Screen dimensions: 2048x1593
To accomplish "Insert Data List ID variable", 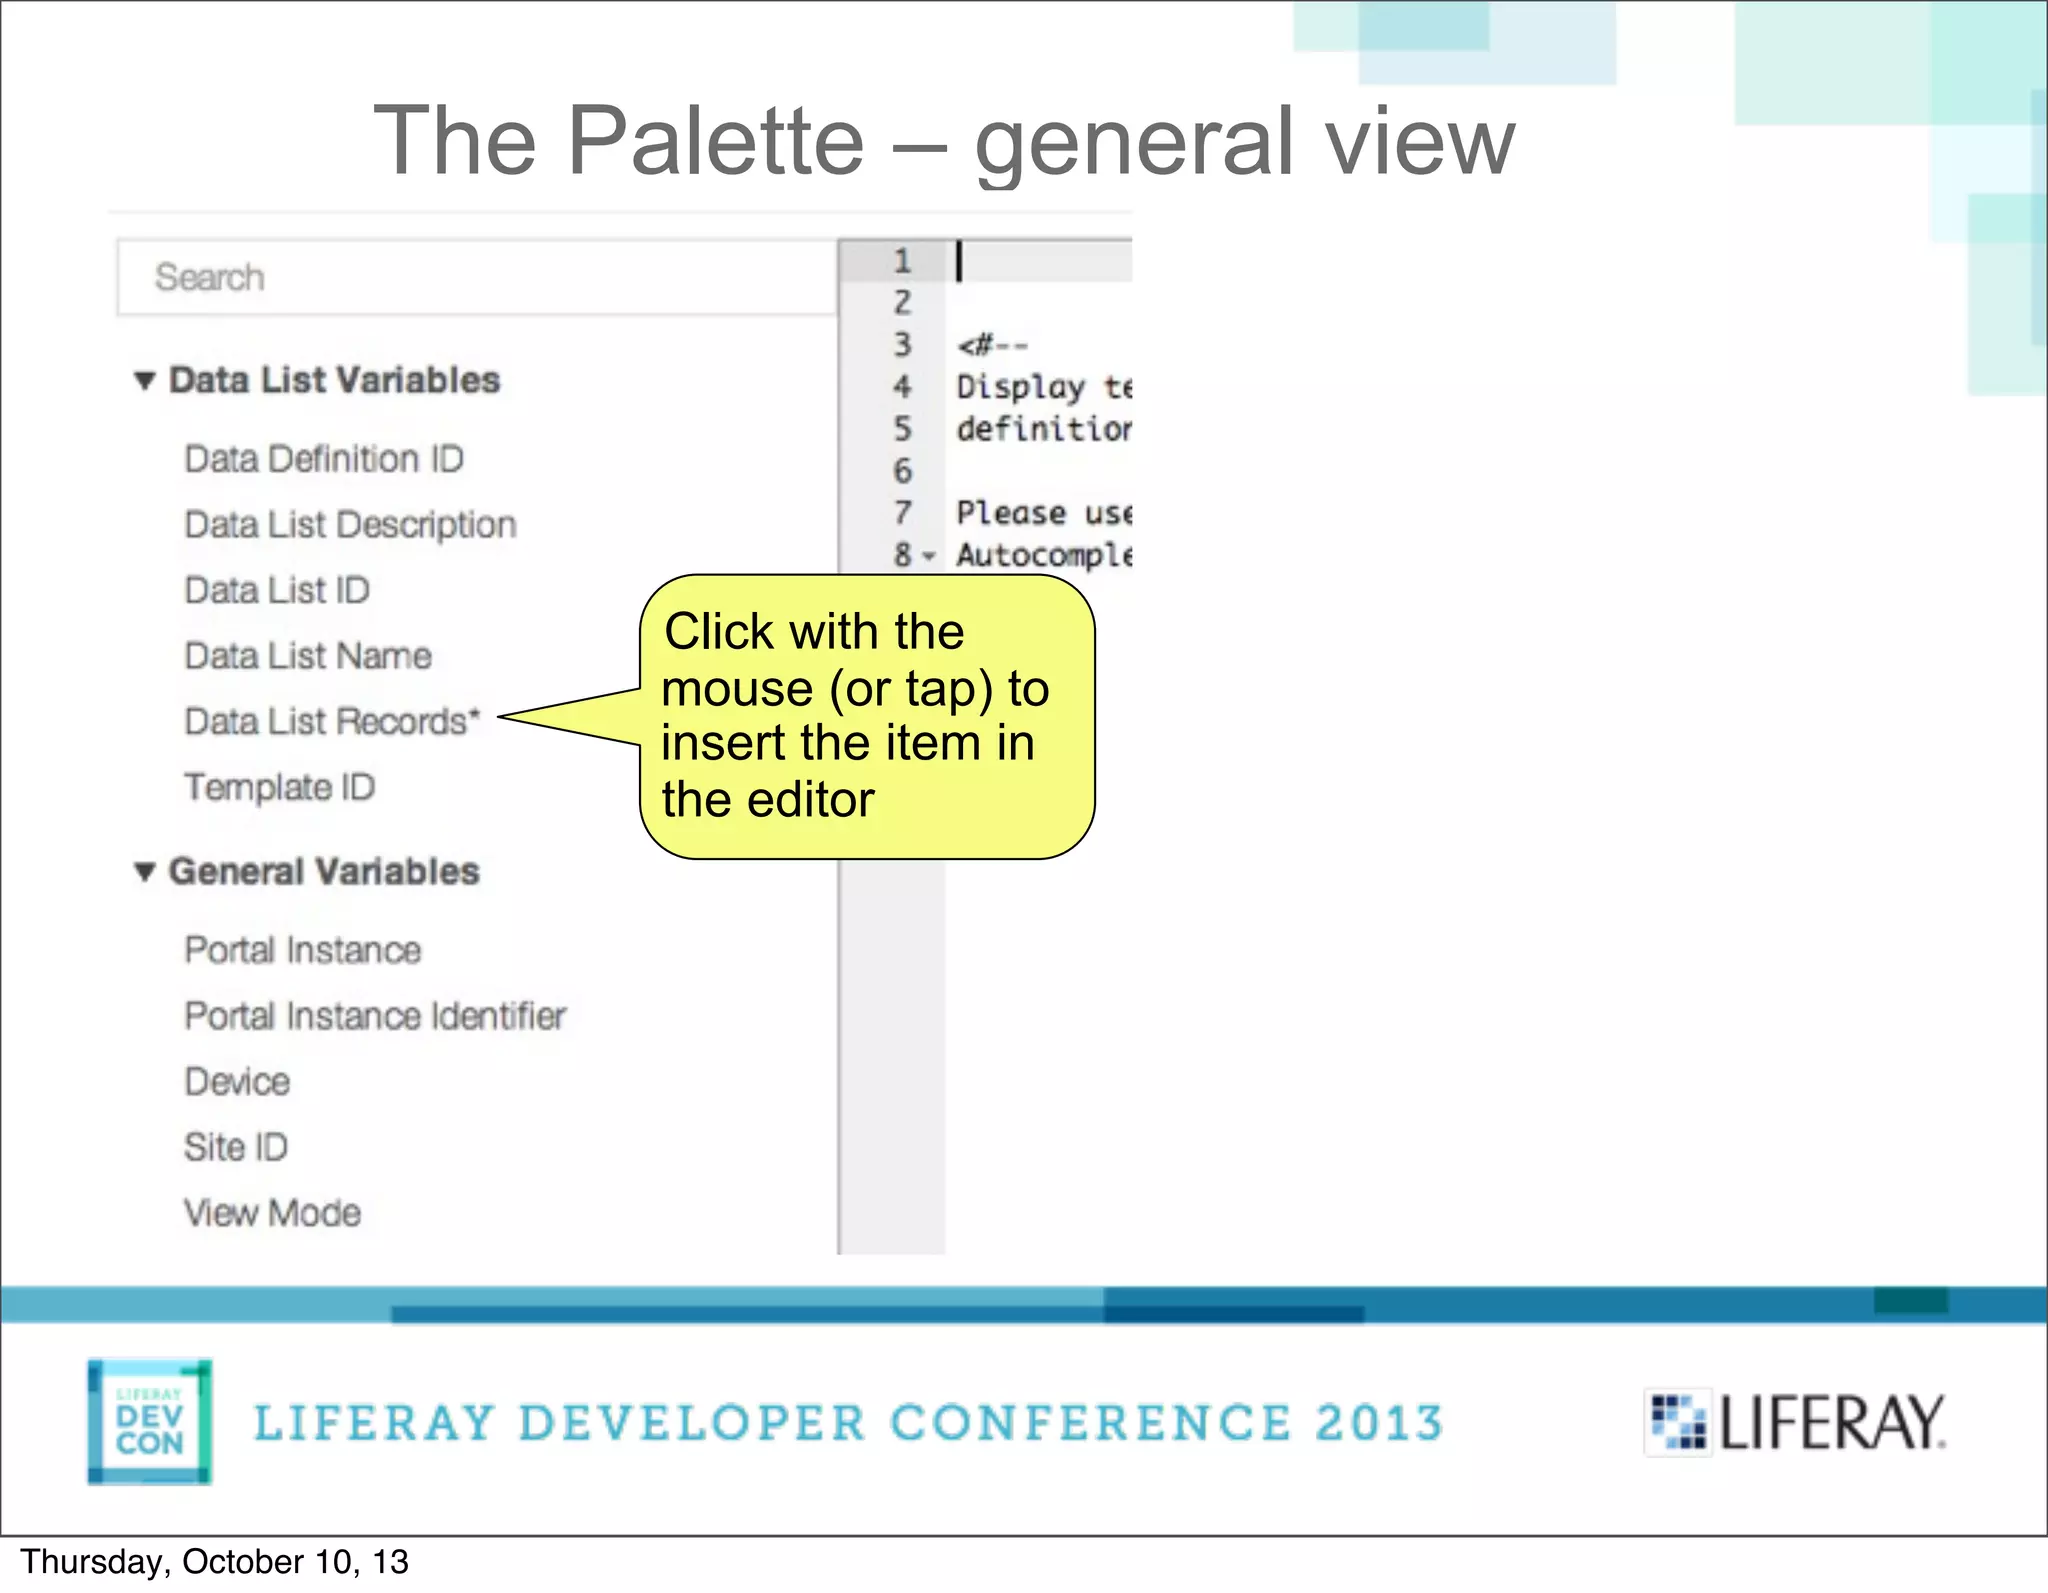I will tap(277, 590).
